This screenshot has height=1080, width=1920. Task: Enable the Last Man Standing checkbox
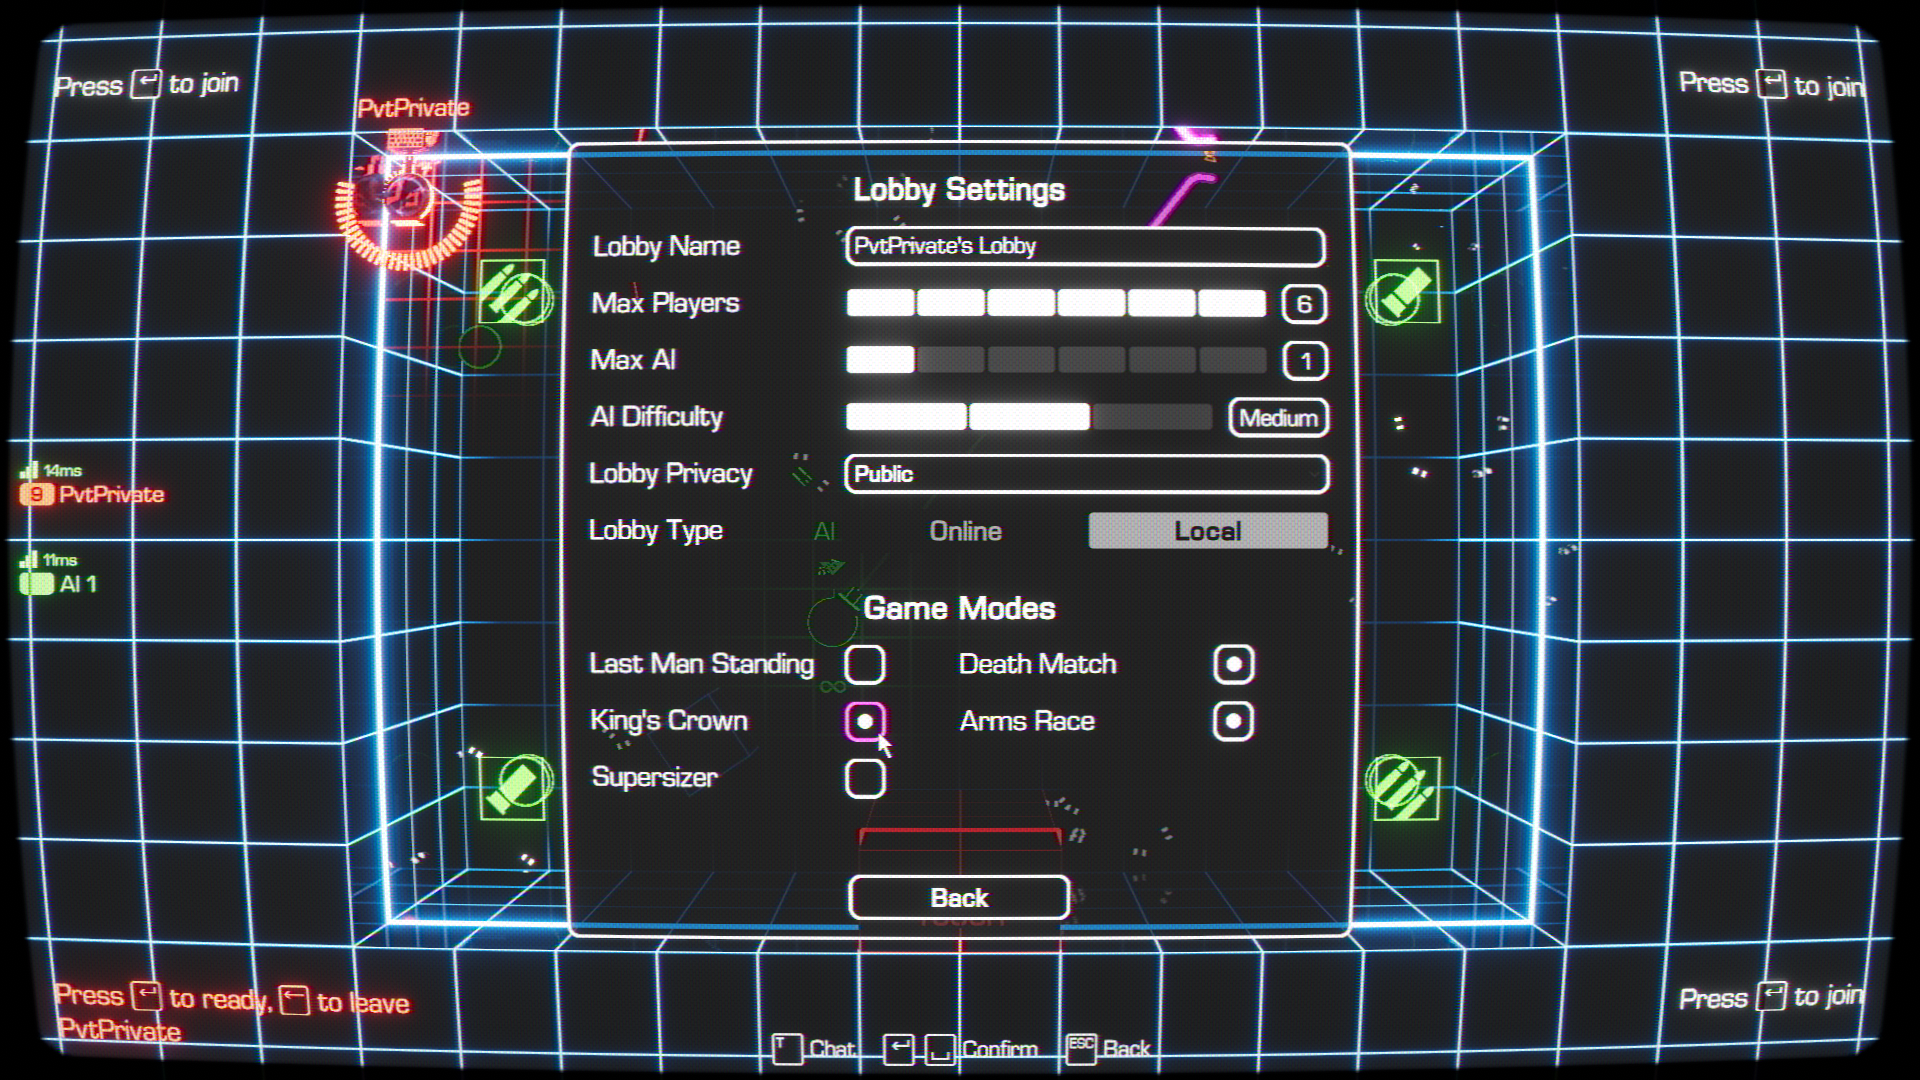click(x=865, y=664)
